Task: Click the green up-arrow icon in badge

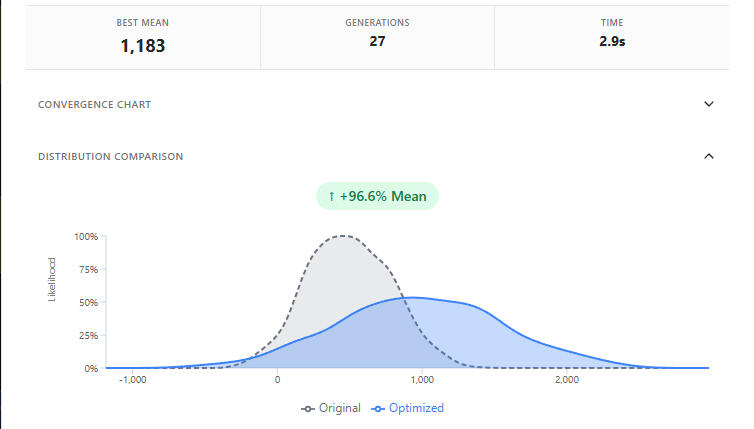Action: [x=332, y=196]
